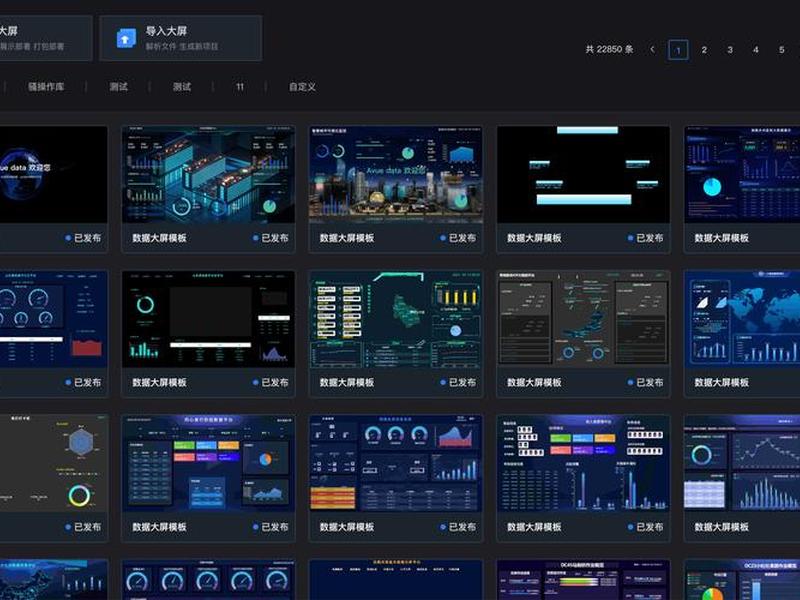Open the black dashboard thumbnail with teal ring

(208, 319)
